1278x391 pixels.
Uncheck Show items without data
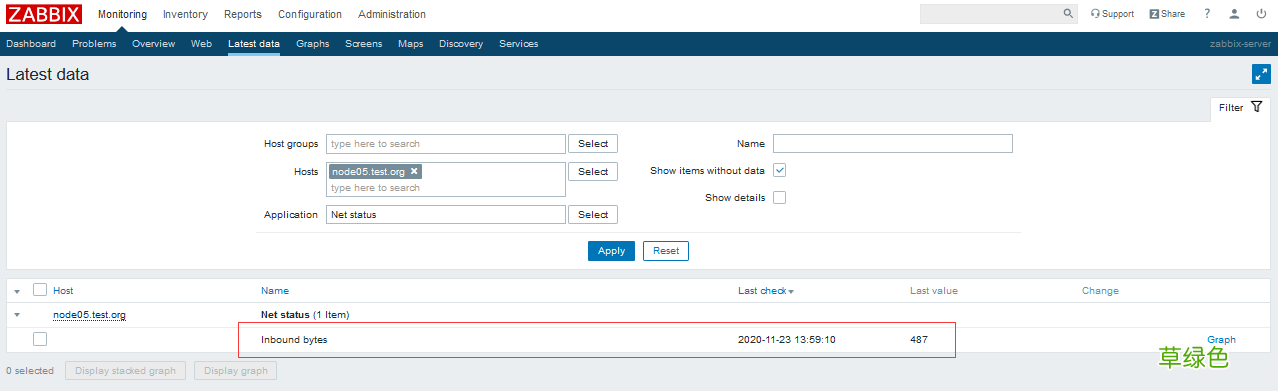point(780,170)
